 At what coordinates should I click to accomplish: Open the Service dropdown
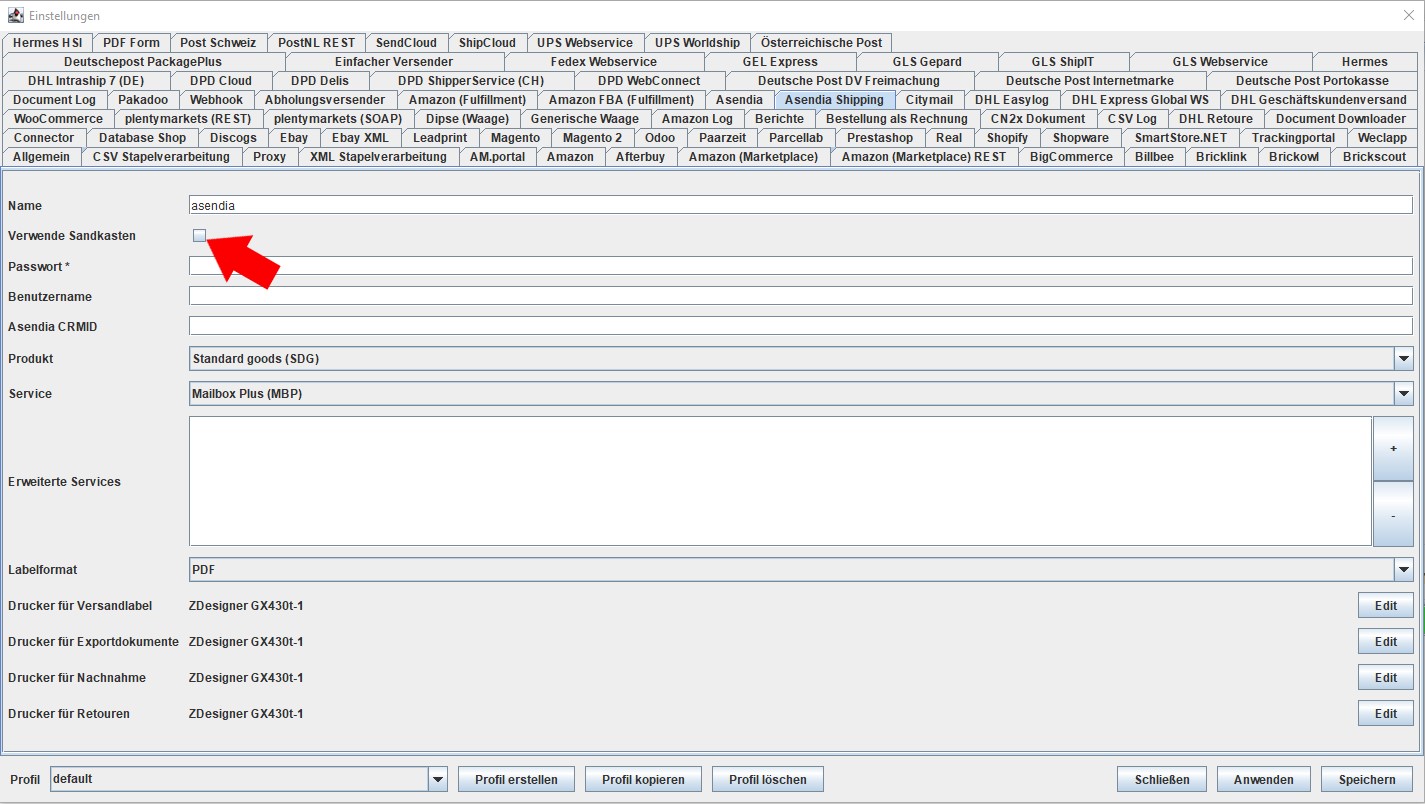(1404, 394)
